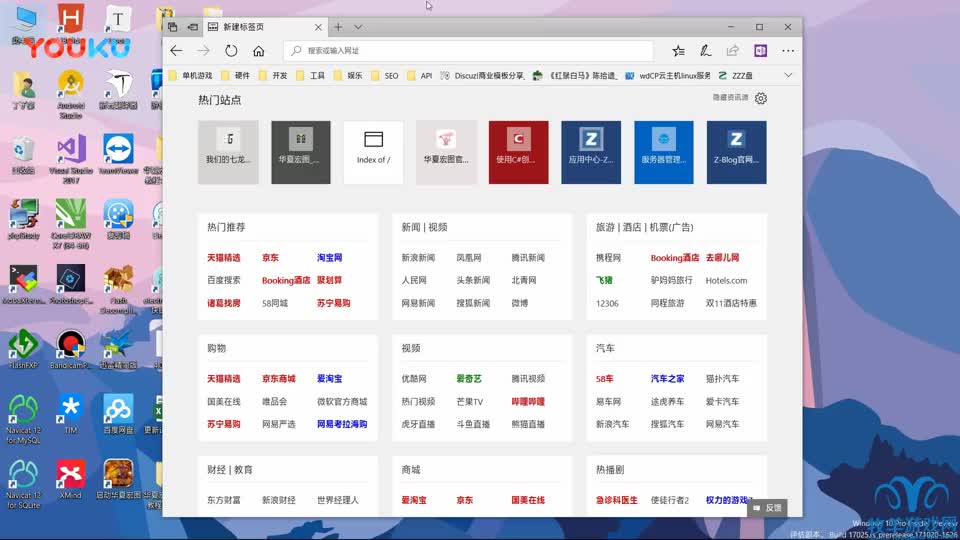Open the 工具 favorites folder
The height and width of the screenshot is (540, 960).
click(x=310, y=76)
